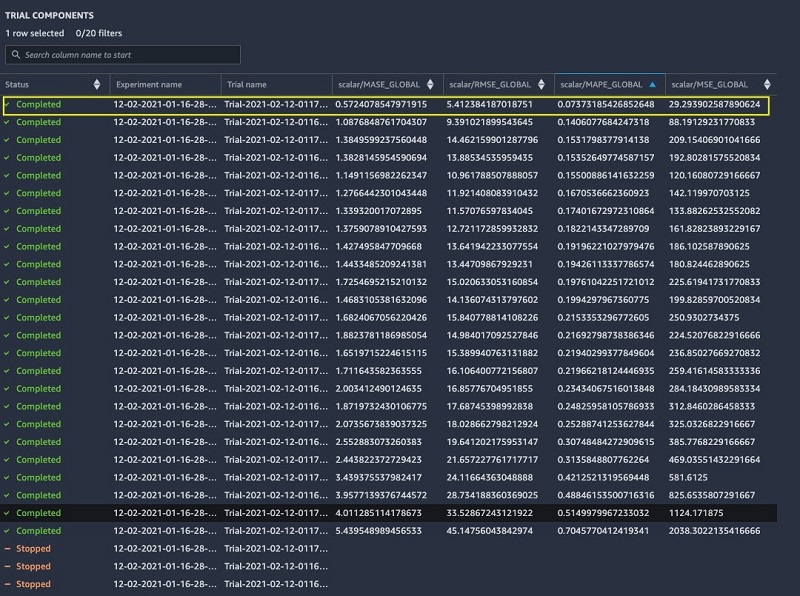Click the scalar/RMSE_GLOBAL sort arrows icon
The image size is (800, 596).
(541, 85)
